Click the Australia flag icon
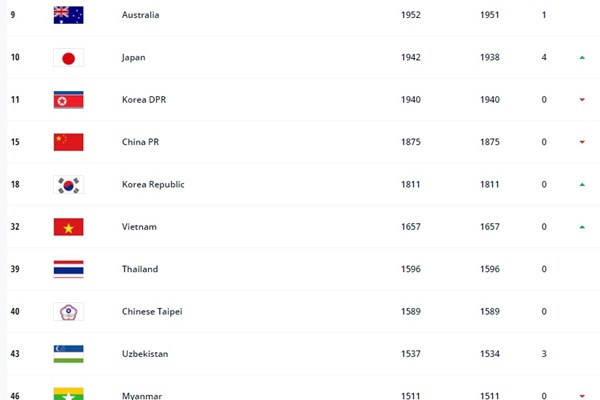Viewport: 600px width, 400px height. (x=68, y=15)
